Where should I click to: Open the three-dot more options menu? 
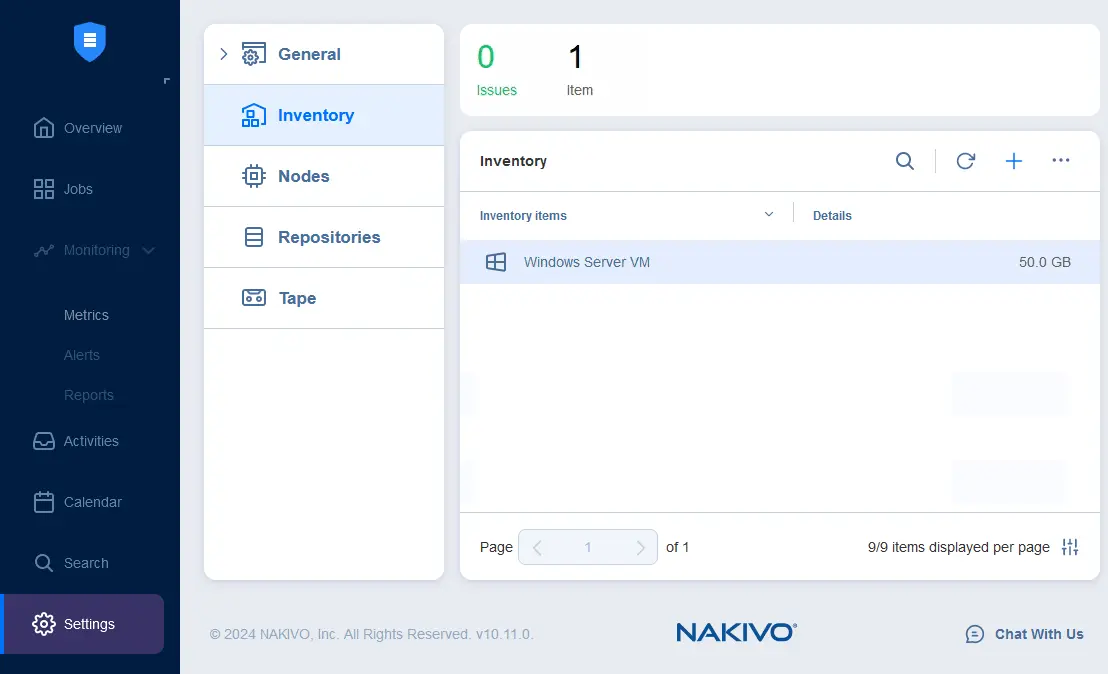coord(1061,161)
